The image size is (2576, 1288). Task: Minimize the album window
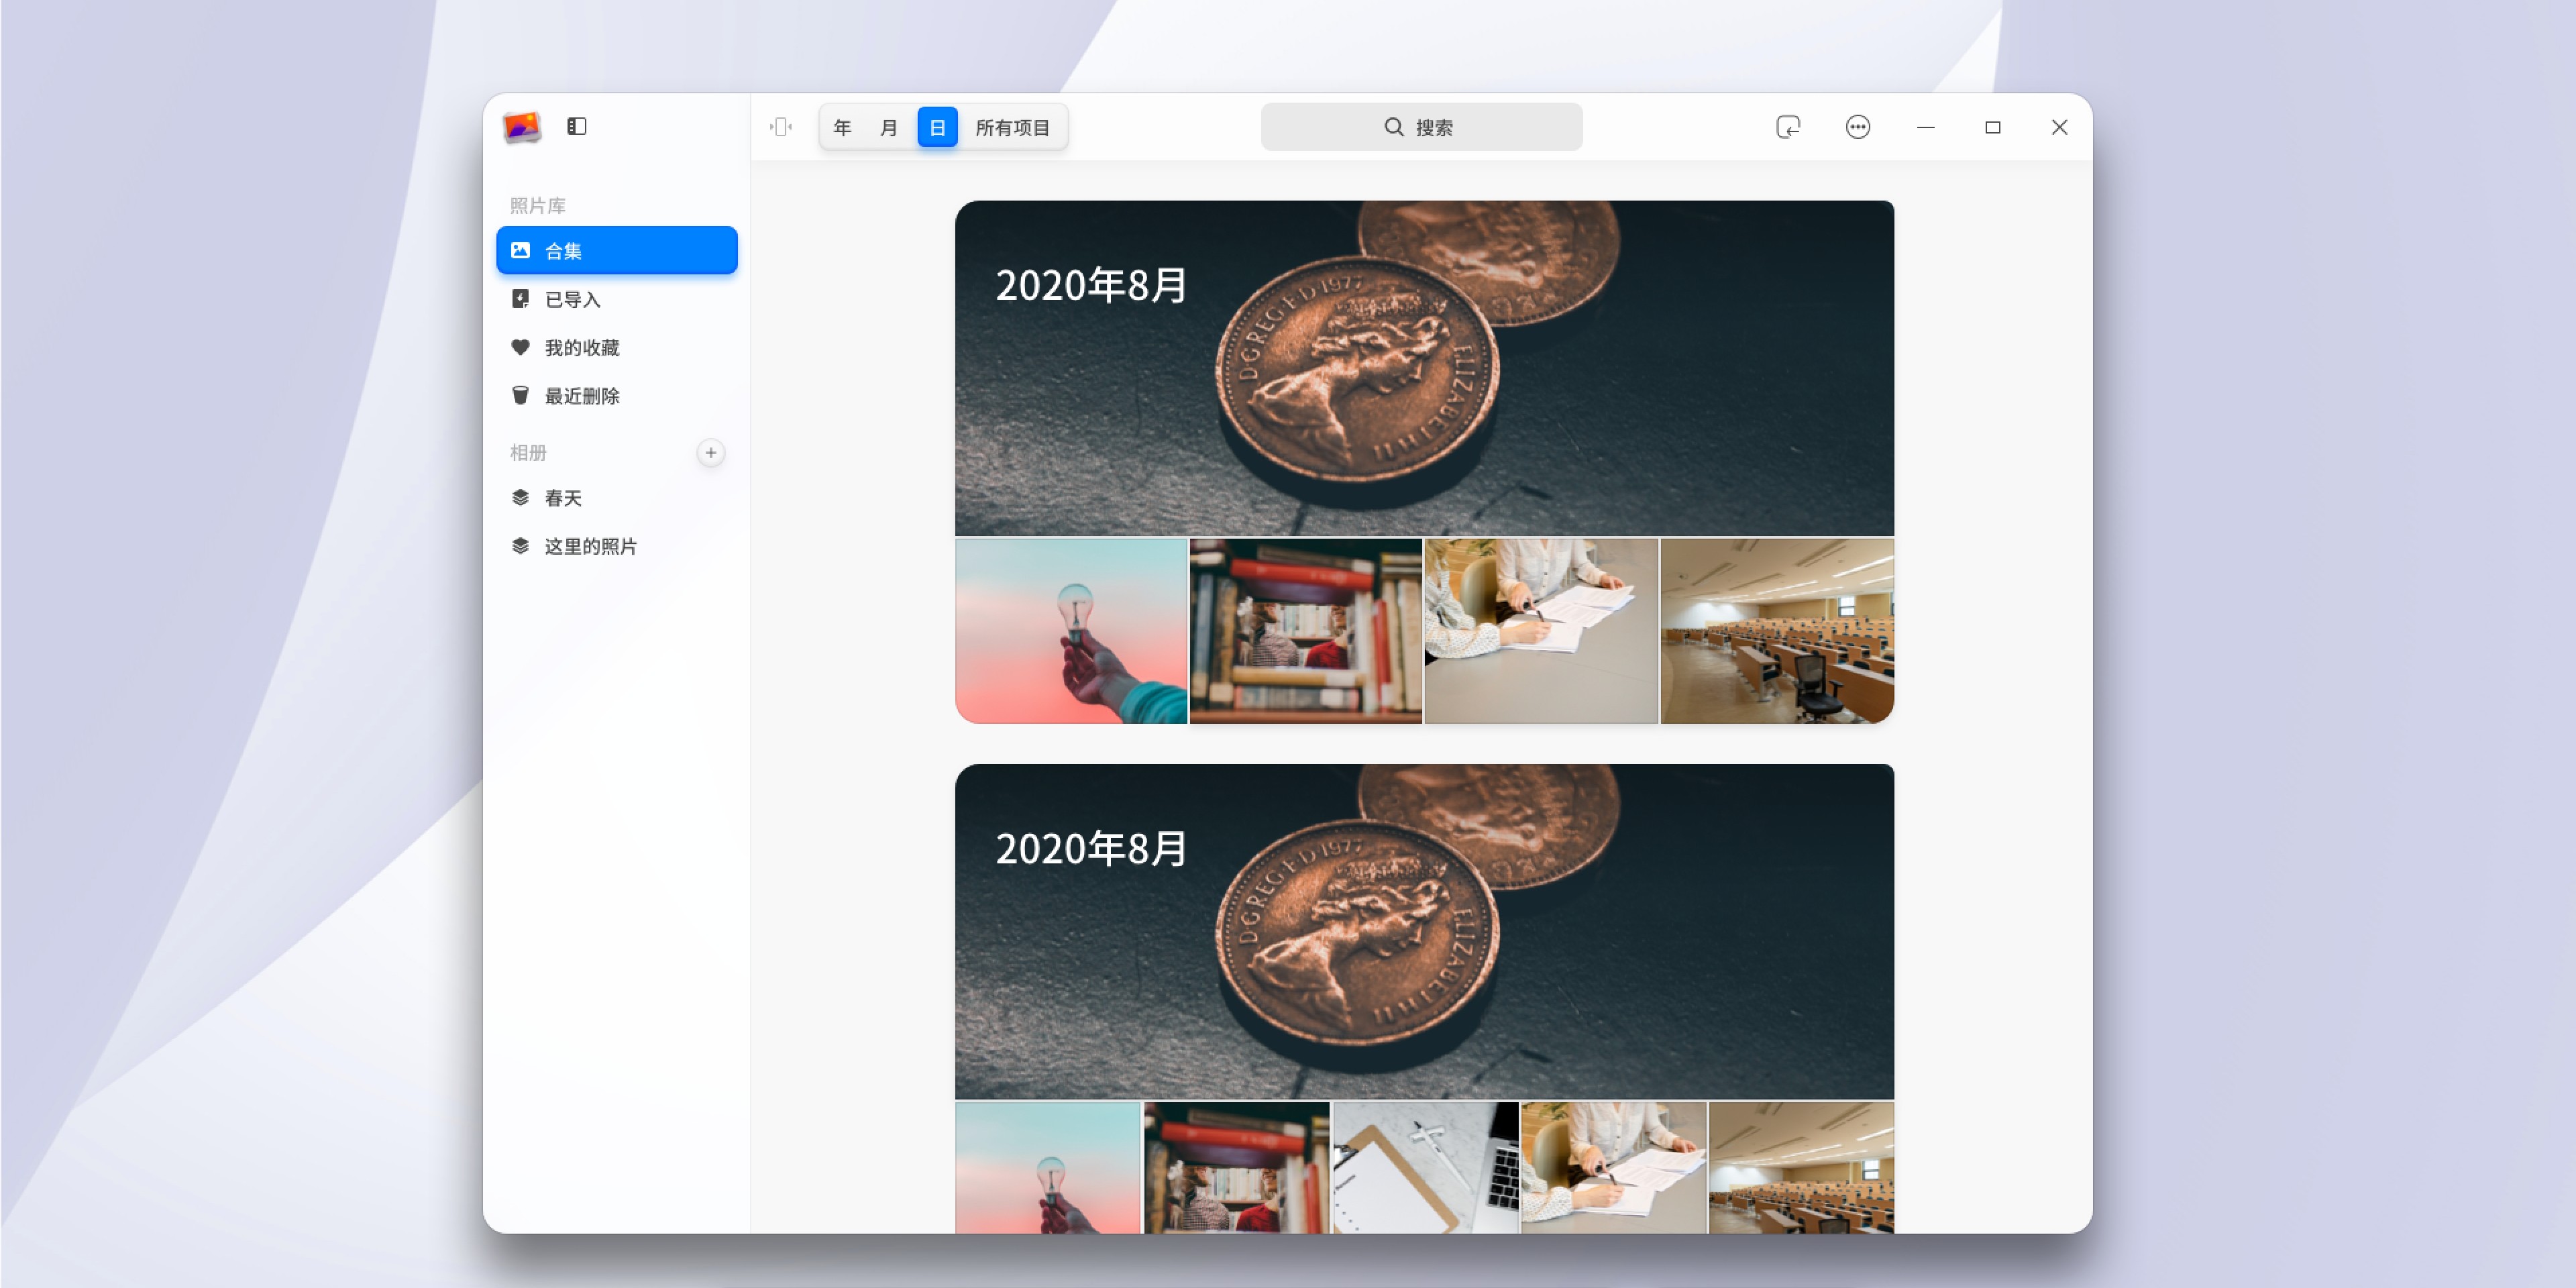click(1925, 127)
